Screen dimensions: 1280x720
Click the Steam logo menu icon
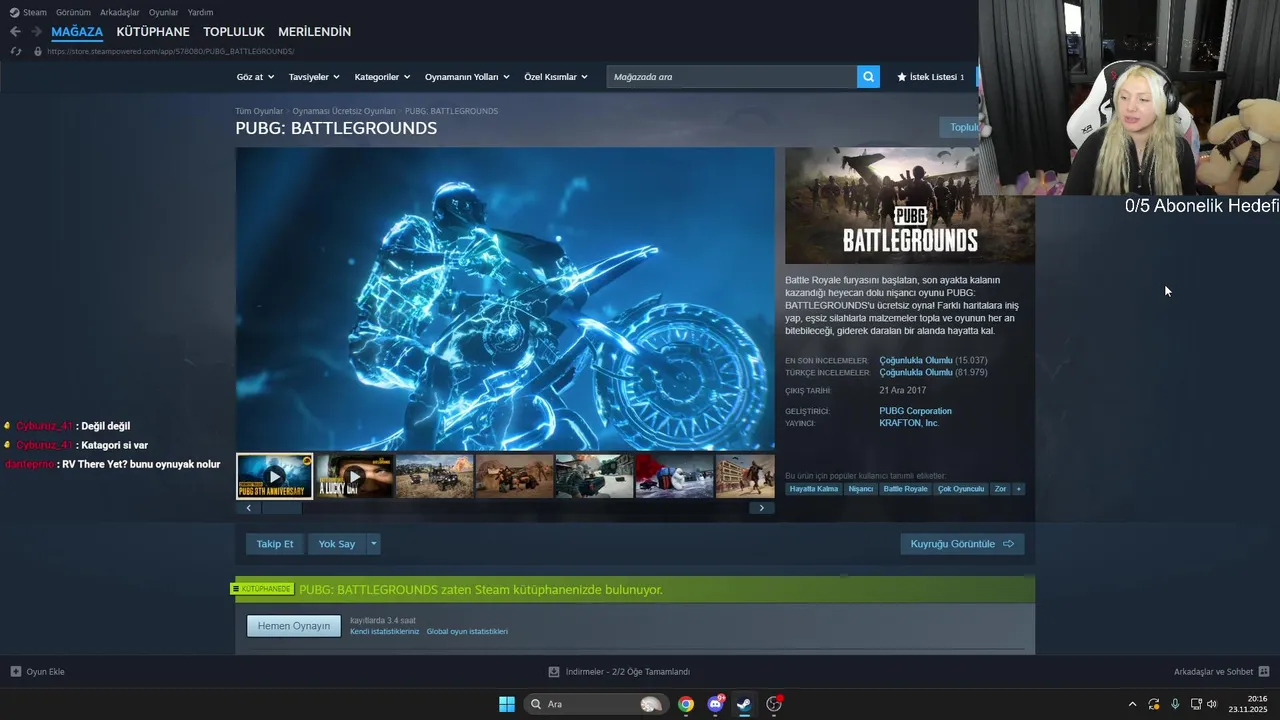14,13
